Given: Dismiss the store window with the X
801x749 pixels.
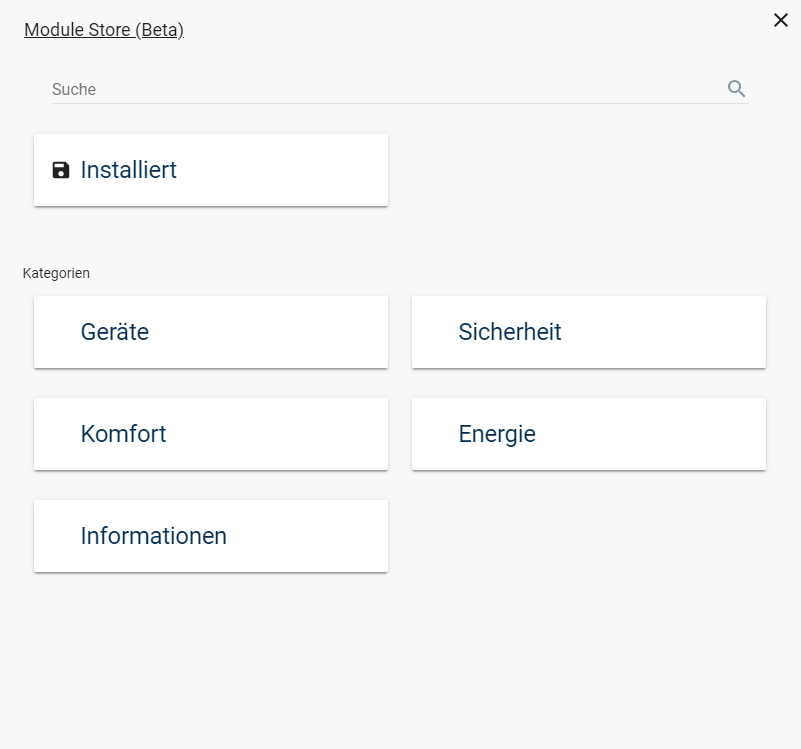Looking at the screenshot, I should (781, 19).
